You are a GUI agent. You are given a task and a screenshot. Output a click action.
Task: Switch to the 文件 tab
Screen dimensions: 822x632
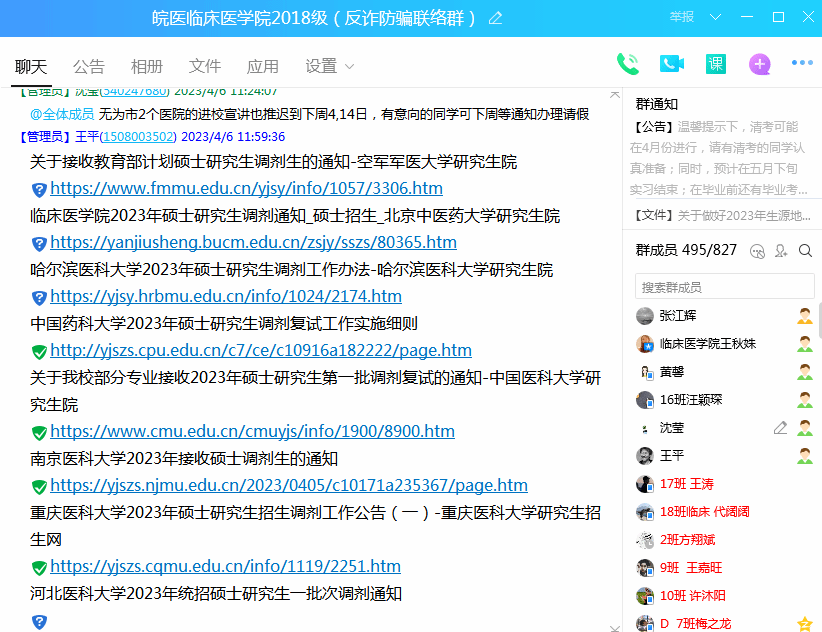(x=205, y=67)
